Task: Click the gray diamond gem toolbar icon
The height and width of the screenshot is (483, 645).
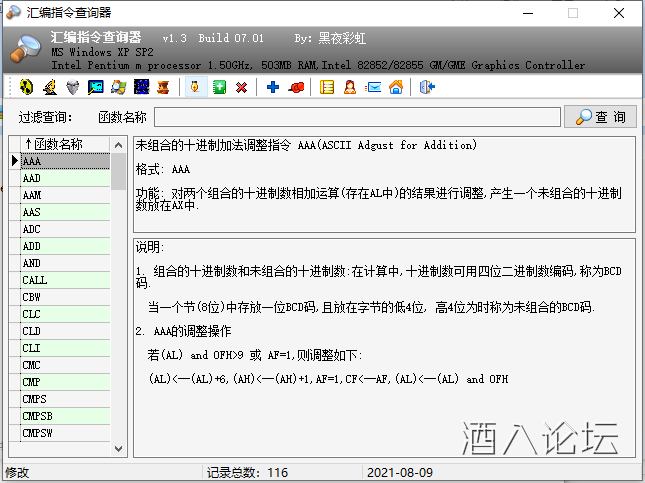Action: tap(73, 87)
